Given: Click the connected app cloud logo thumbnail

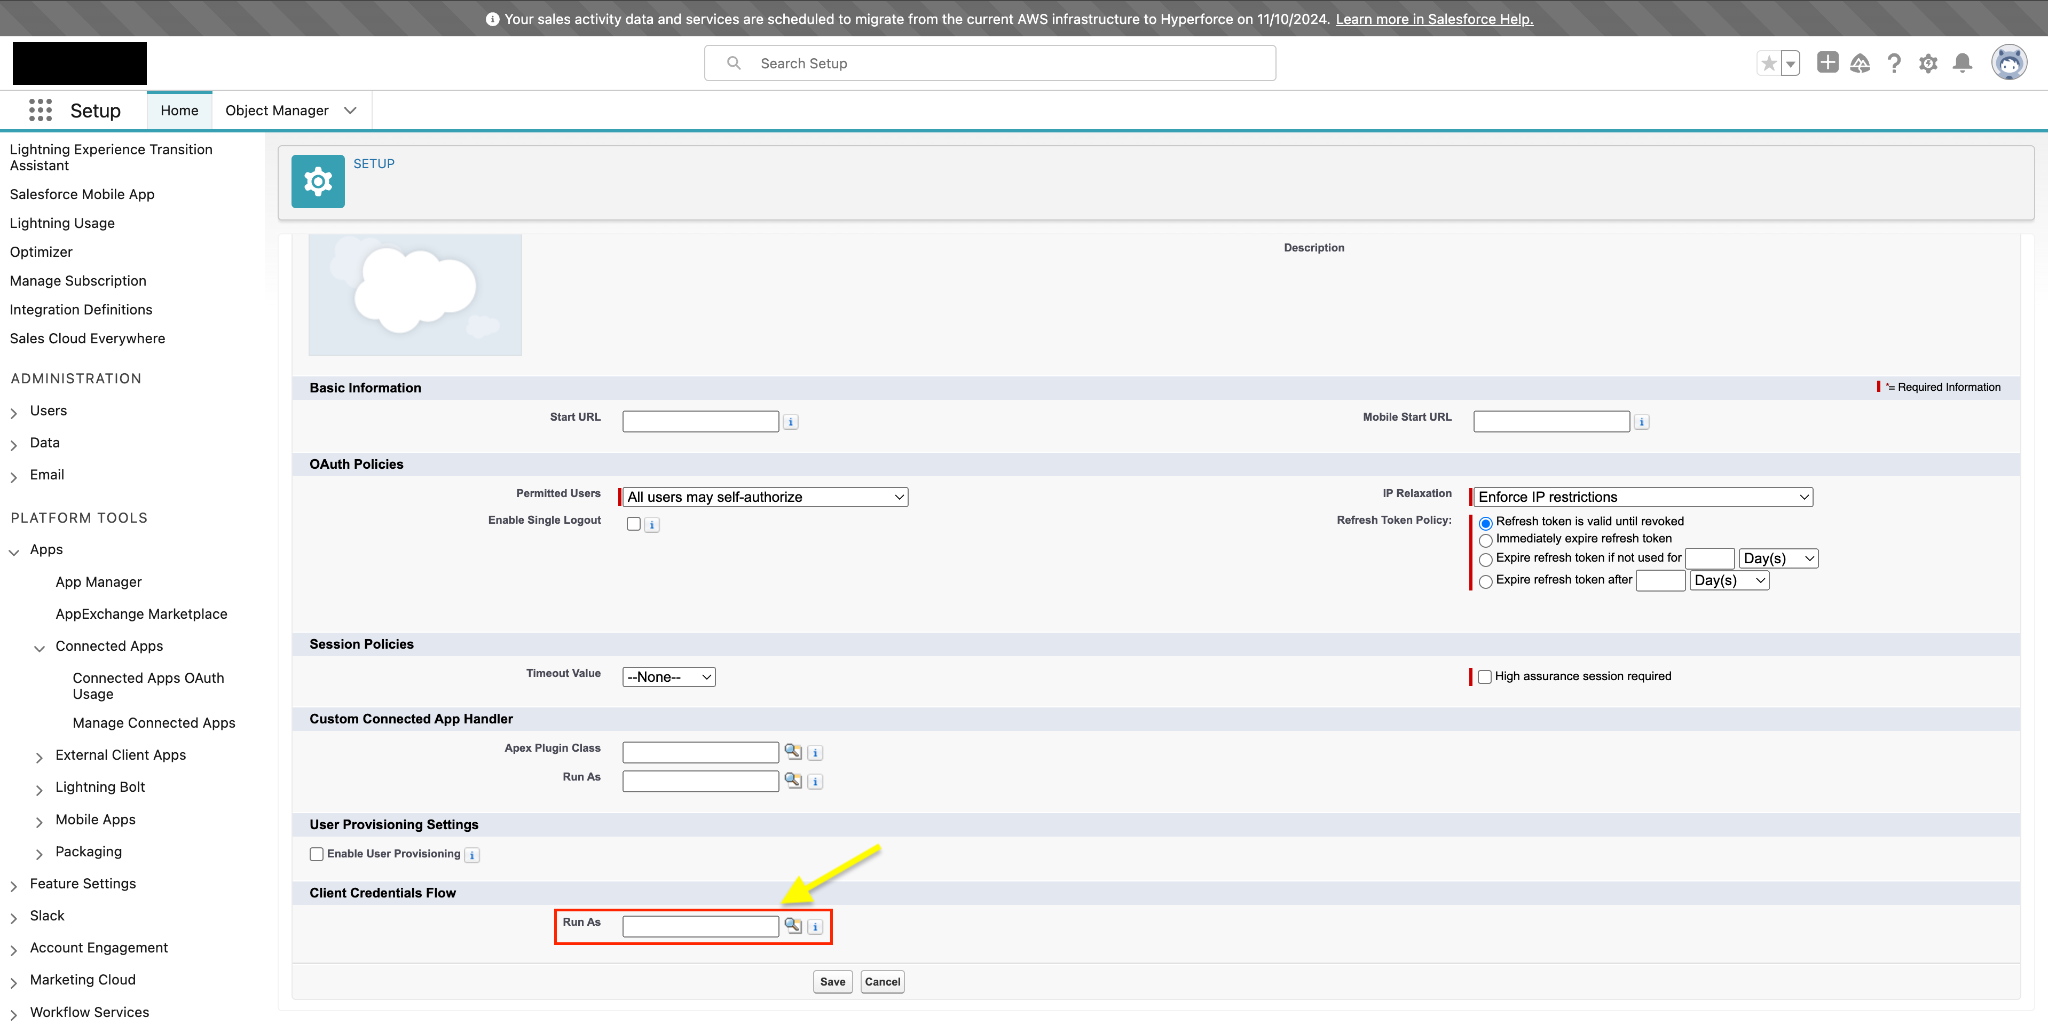Looking at the screenshot, I should coord(415,295).
